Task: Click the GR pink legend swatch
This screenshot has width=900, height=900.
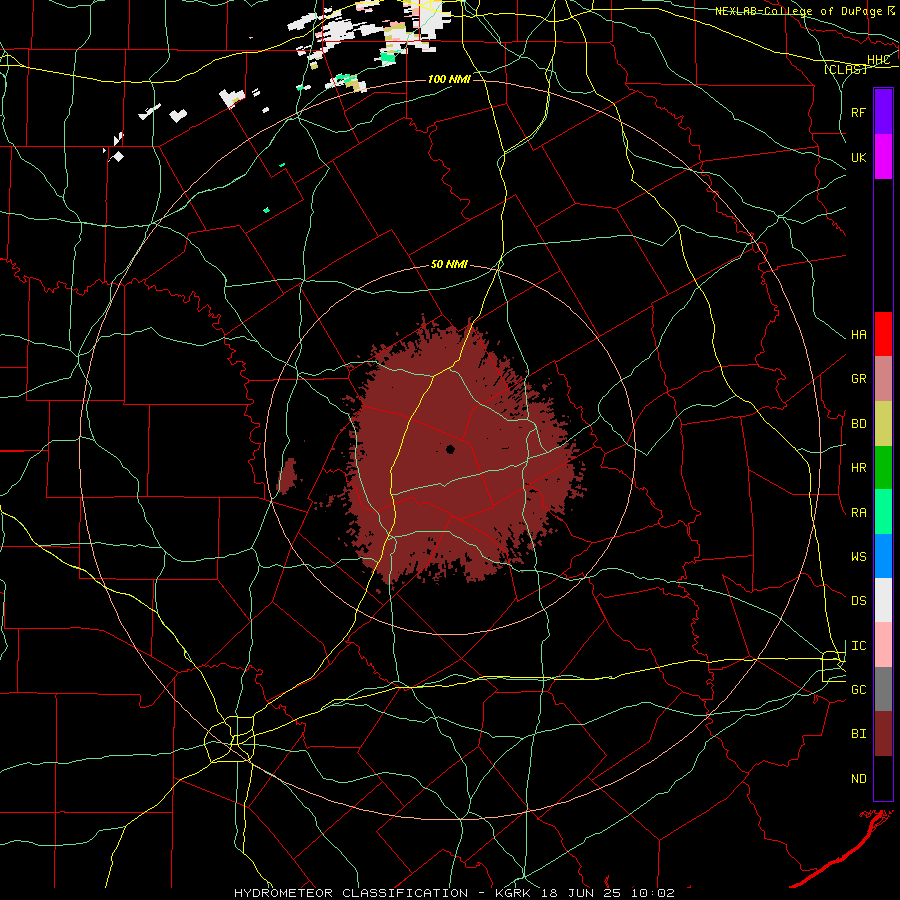Action: 883,379
